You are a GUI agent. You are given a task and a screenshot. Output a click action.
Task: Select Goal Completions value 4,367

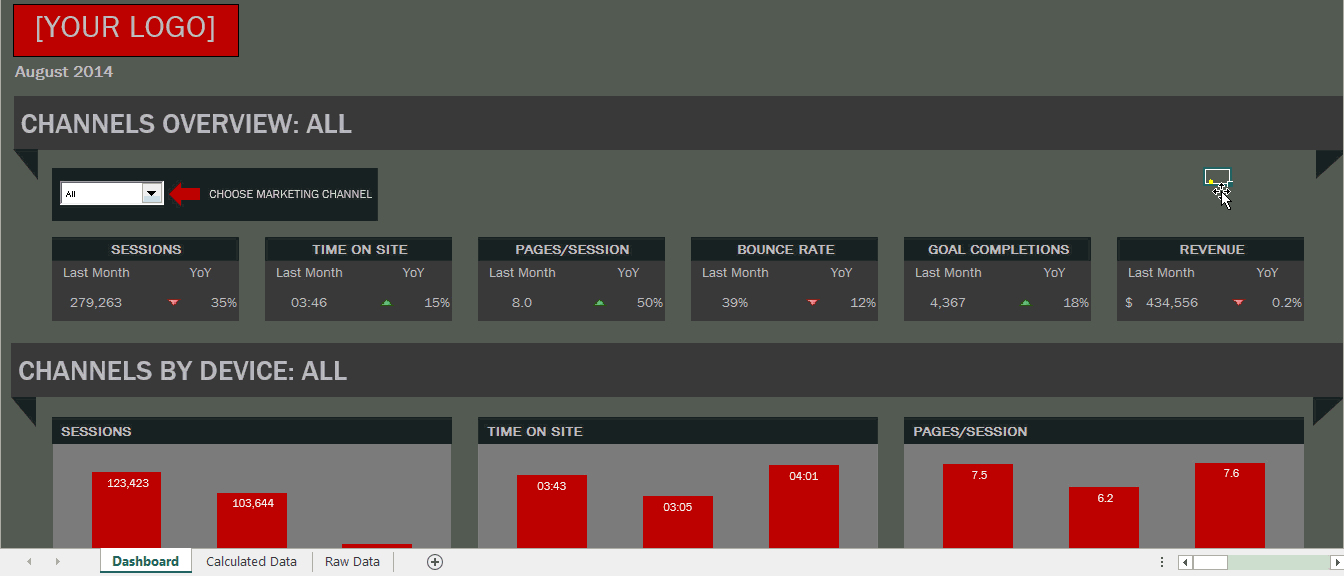point(948,302)
